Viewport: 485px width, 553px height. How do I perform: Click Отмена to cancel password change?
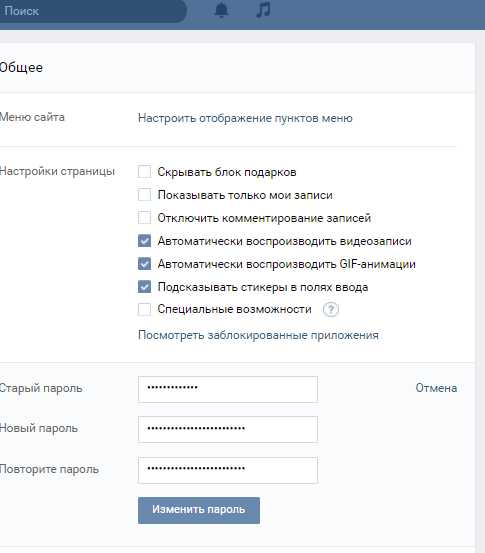tap(436, 388)
